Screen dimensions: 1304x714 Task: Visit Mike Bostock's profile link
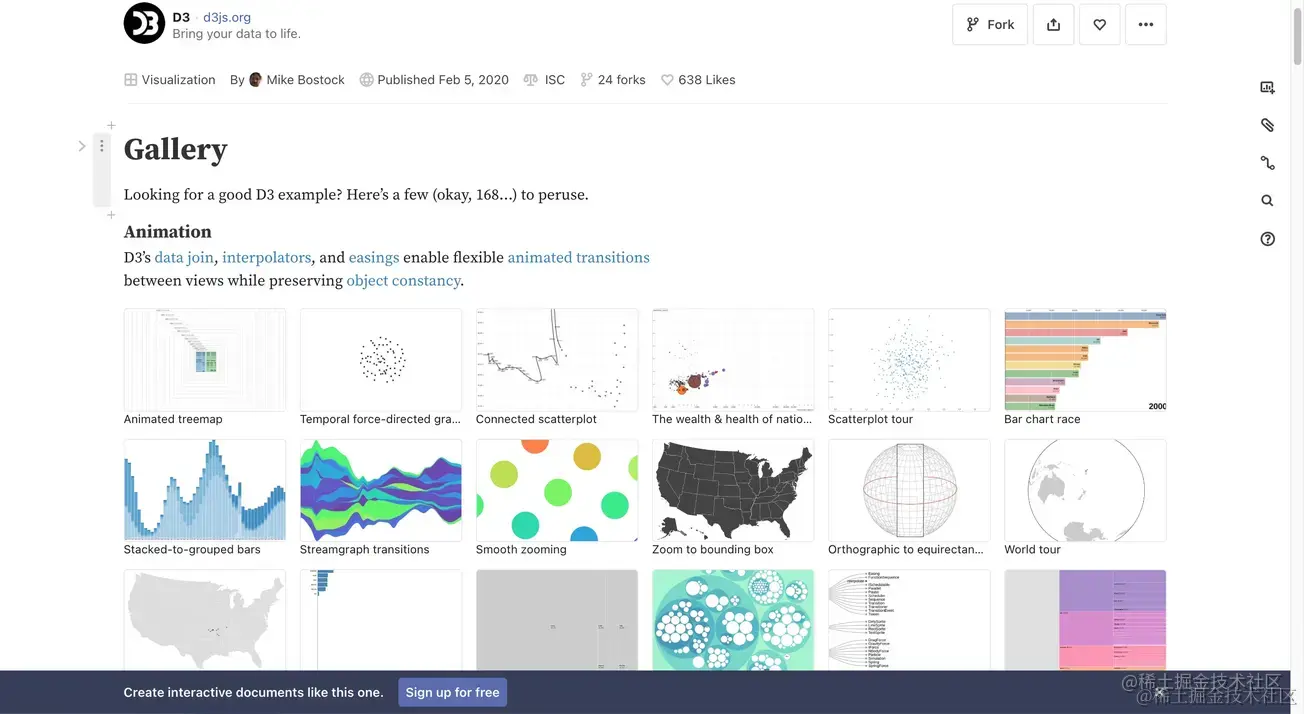pyautogui.click(x=307, y=79)
